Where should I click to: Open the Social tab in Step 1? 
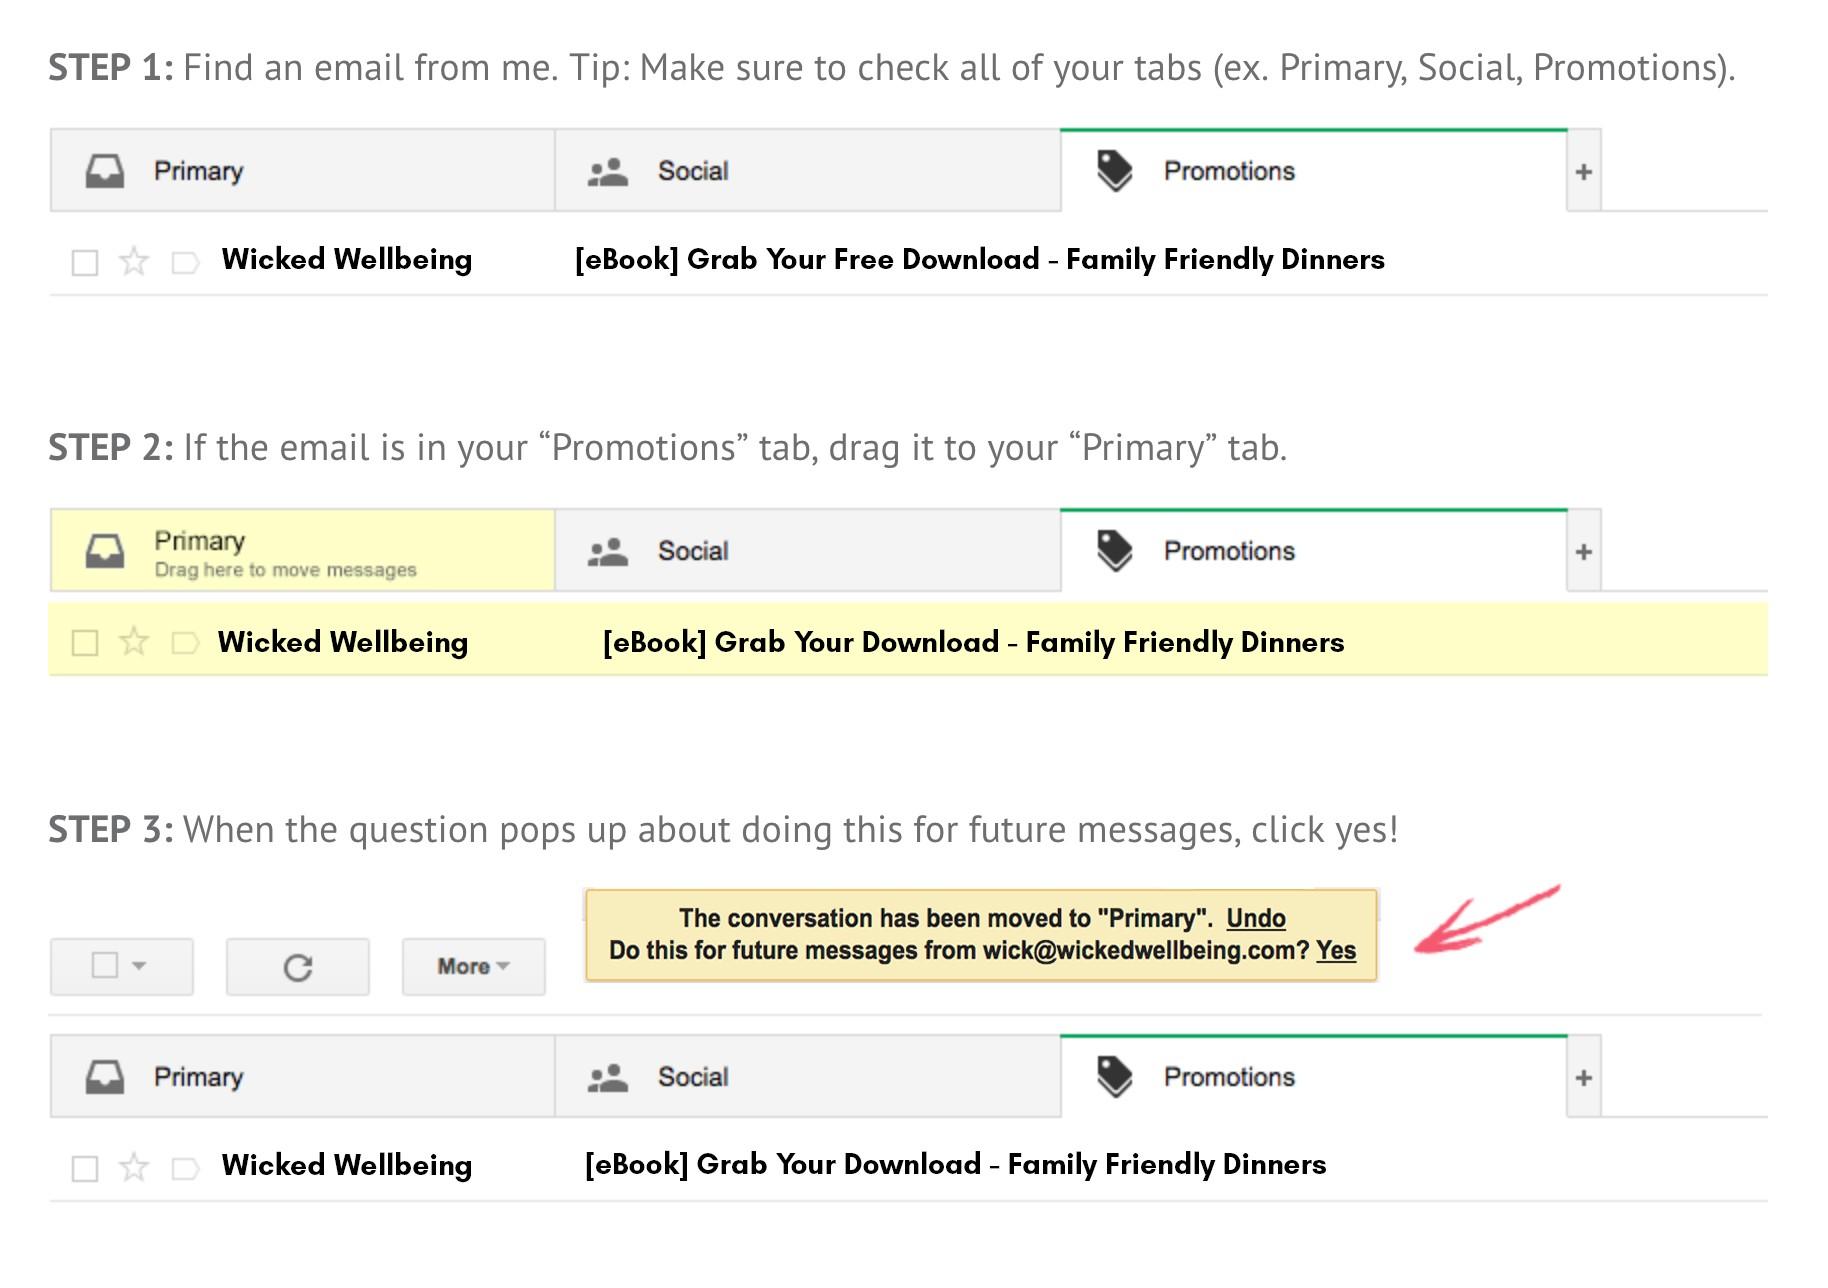807,171
